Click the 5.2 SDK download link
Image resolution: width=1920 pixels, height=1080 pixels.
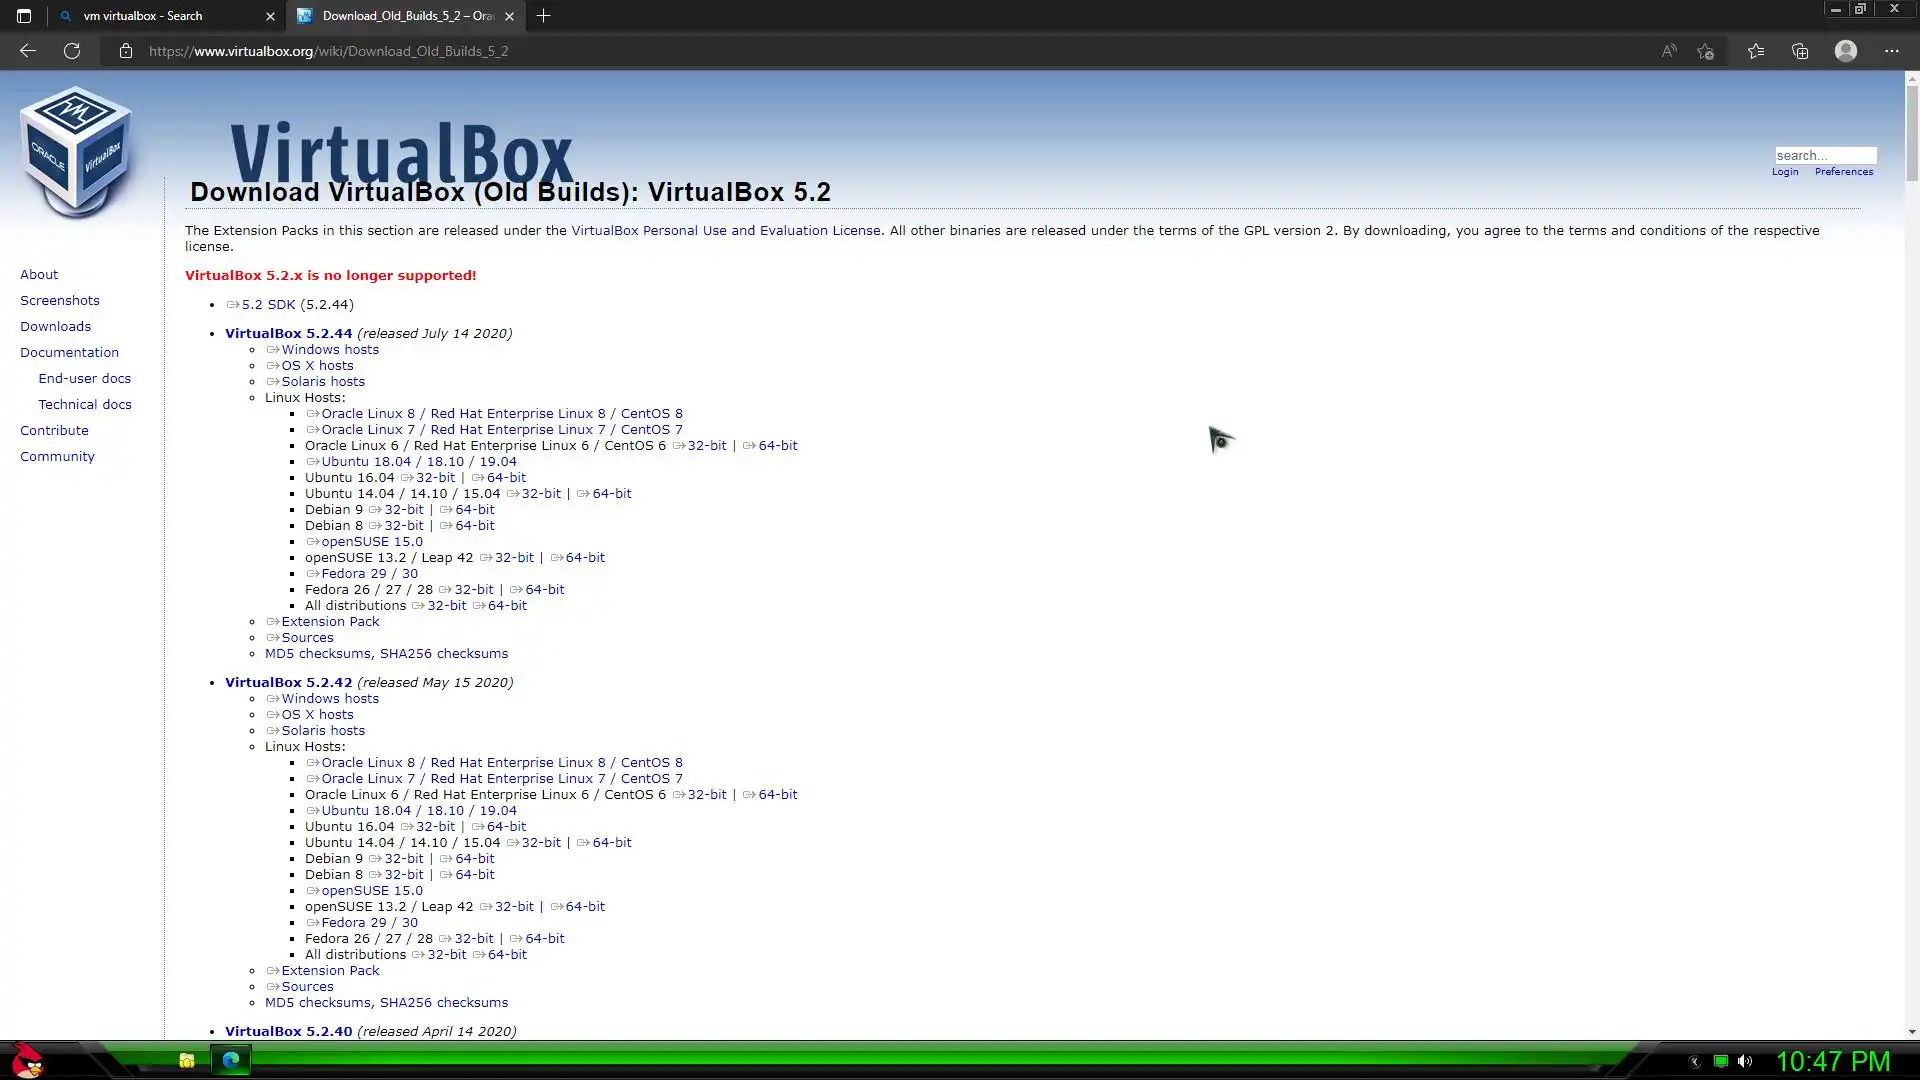pos(268,305)
